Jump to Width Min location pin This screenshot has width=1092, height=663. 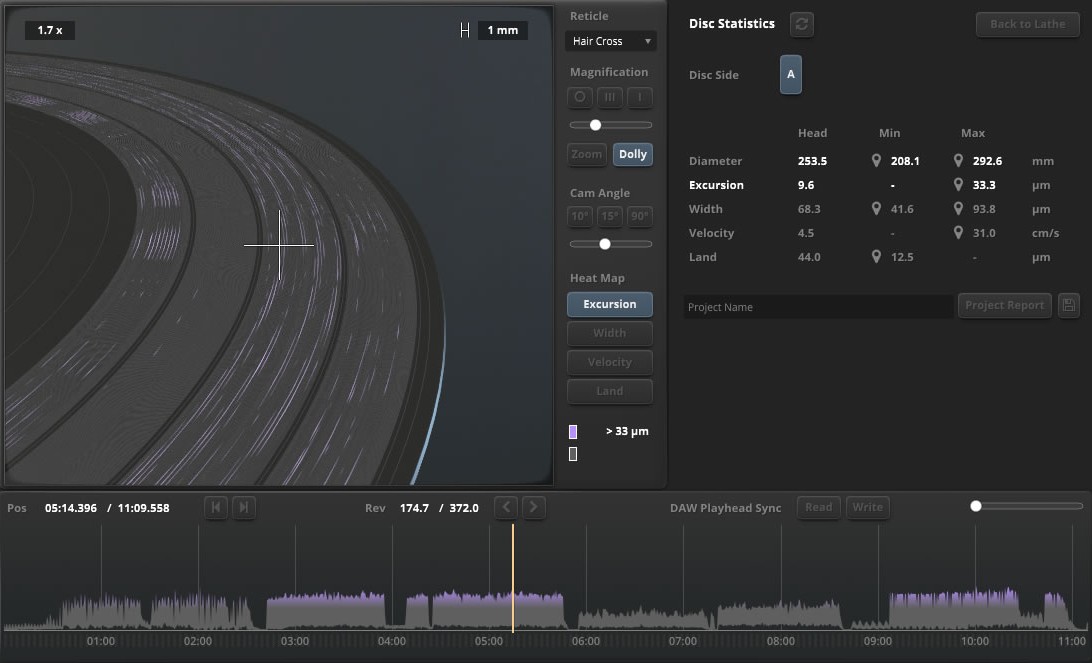pyautogui.click(x=876, y=209)
